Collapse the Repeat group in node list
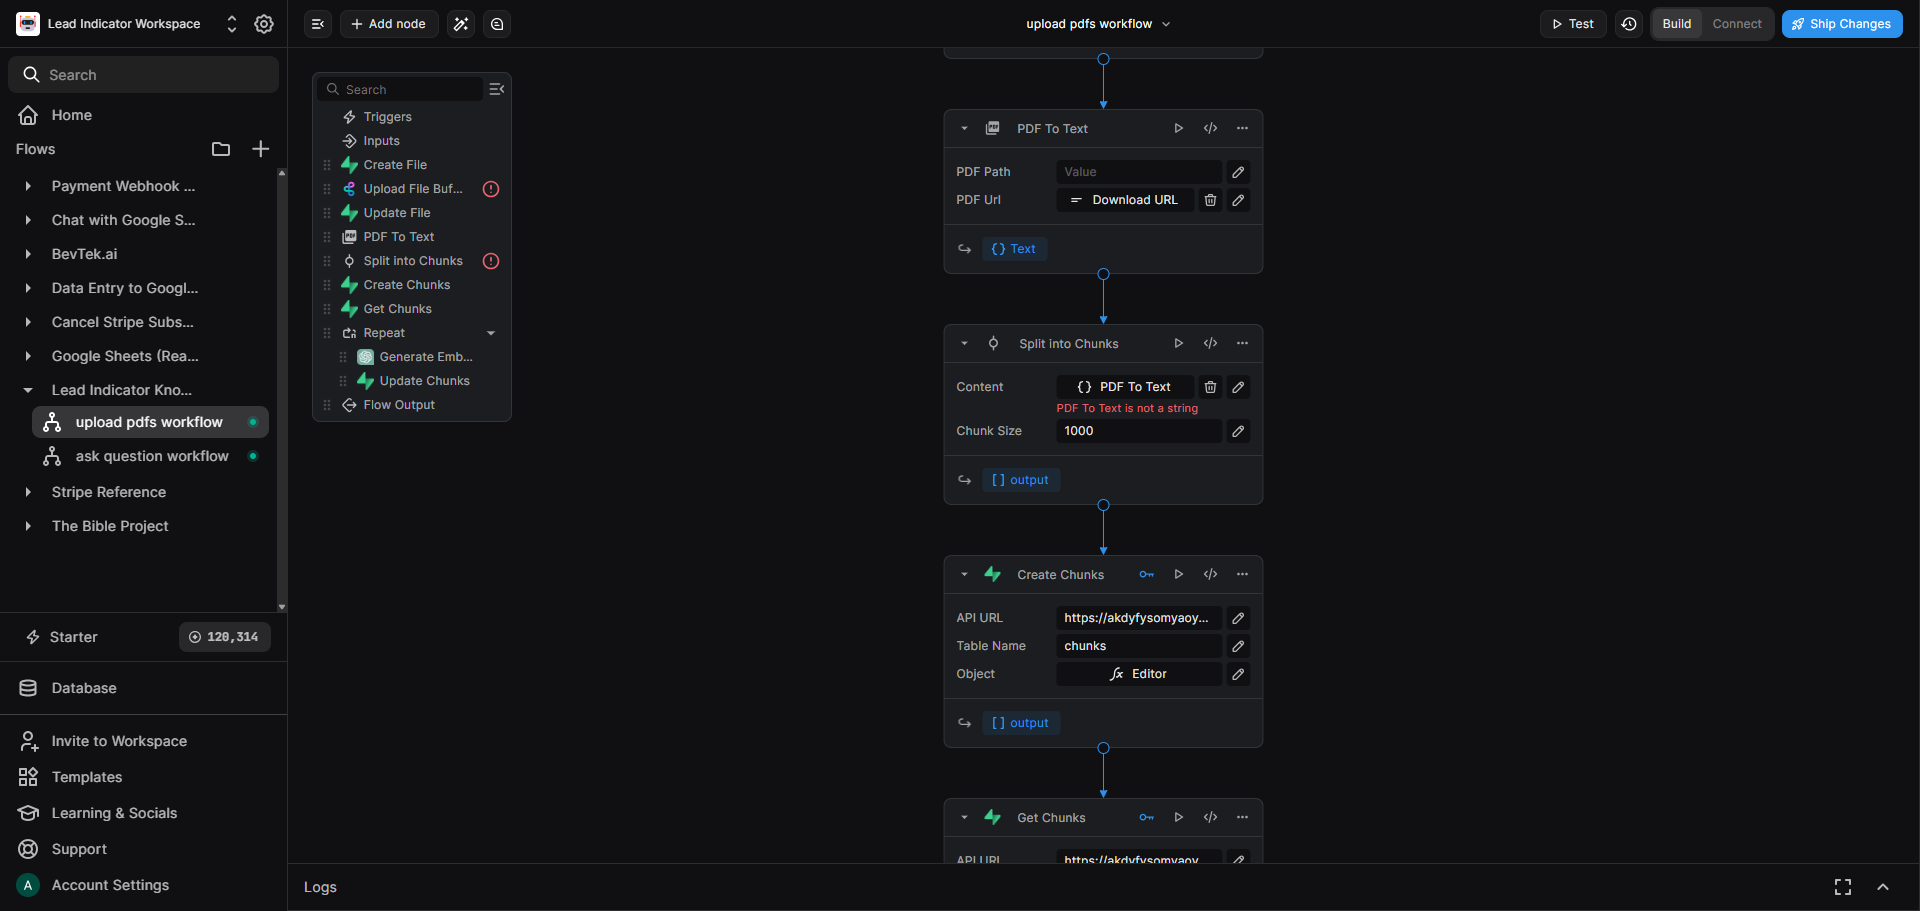The width and height of the screenshot is (1920, 911). pyautogui.click(x=490, y=333)
